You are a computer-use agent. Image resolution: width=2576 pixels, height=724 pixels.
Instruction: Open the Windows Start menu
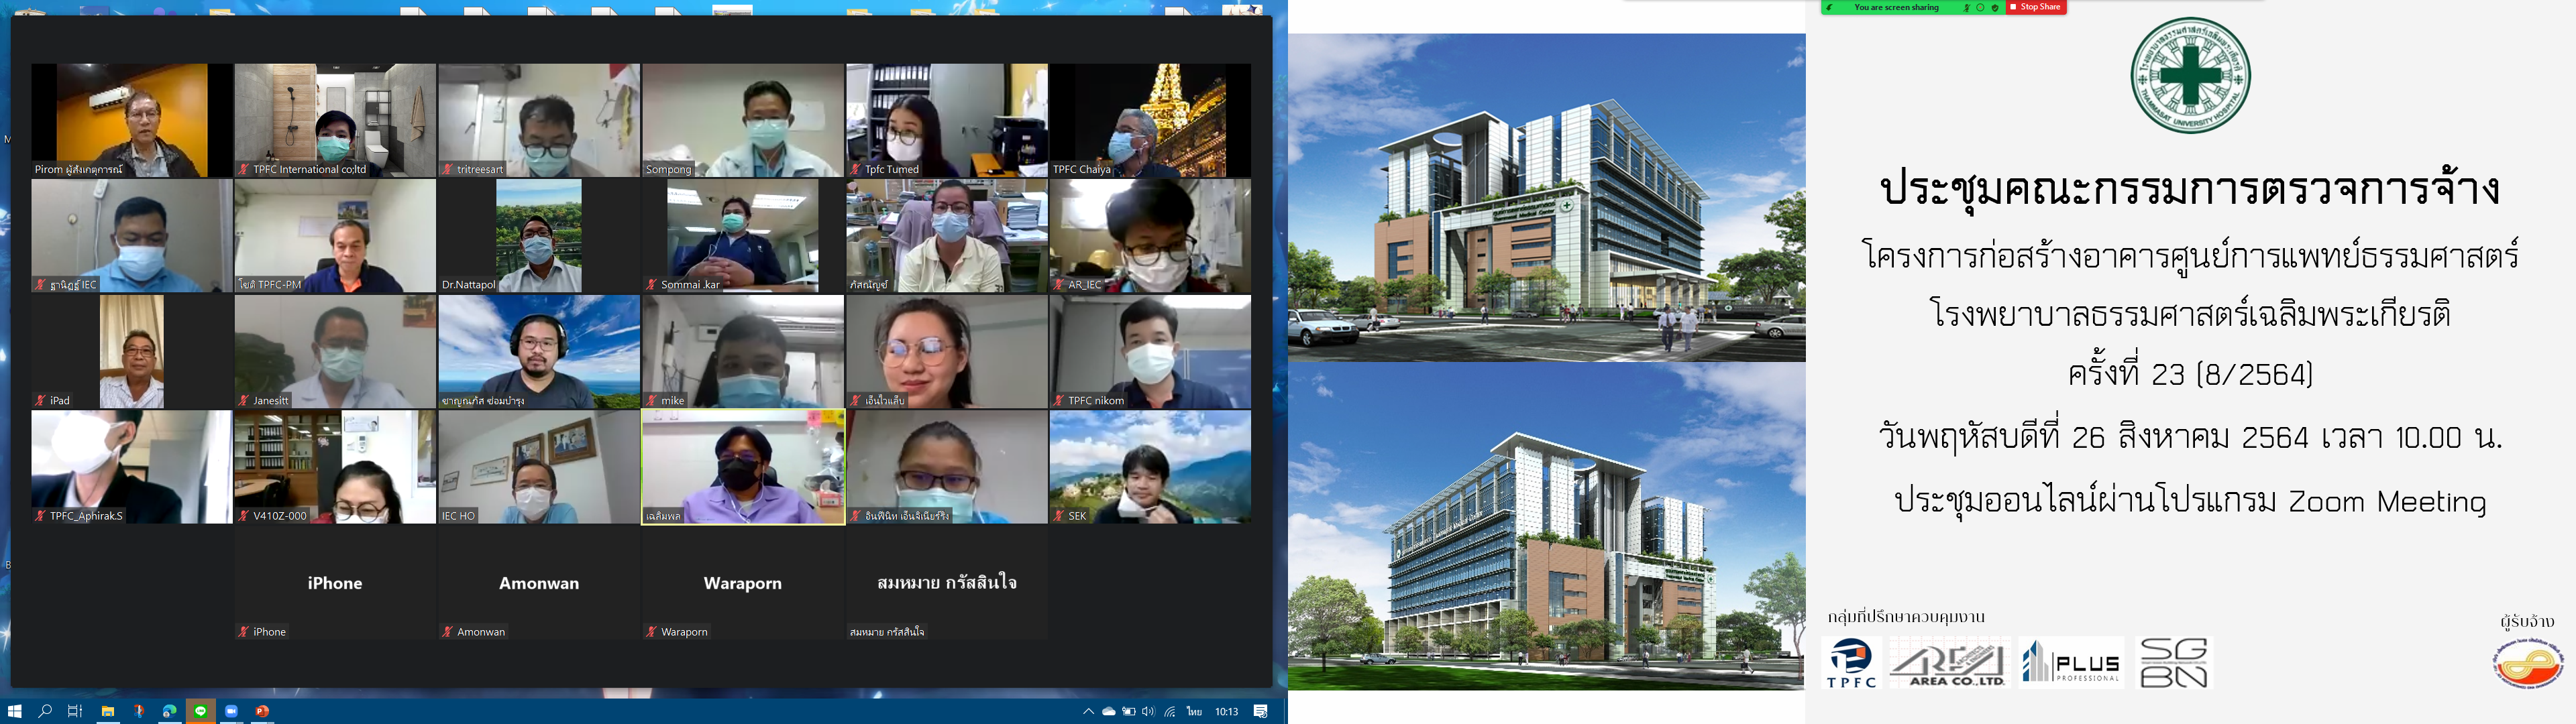click(x=14, y=711)
